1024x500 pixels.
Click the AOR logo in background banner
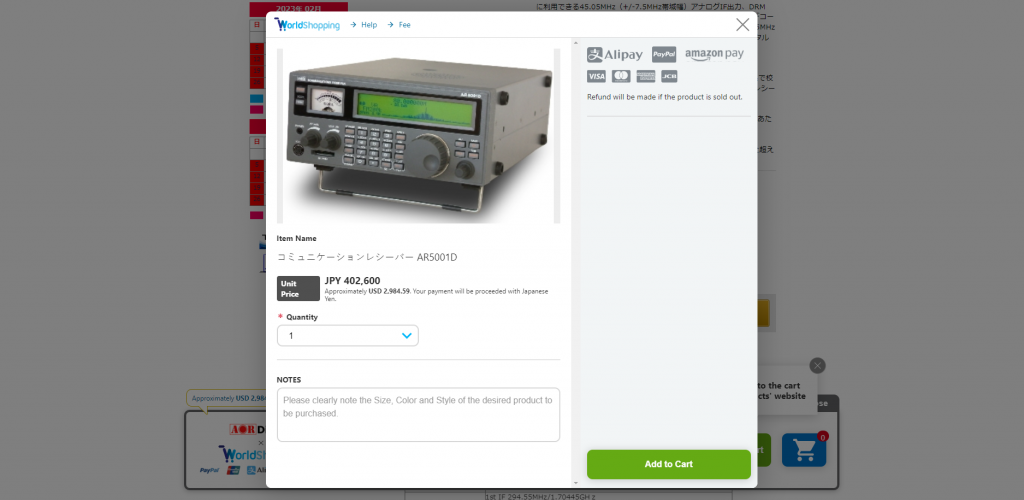point(242,430)
